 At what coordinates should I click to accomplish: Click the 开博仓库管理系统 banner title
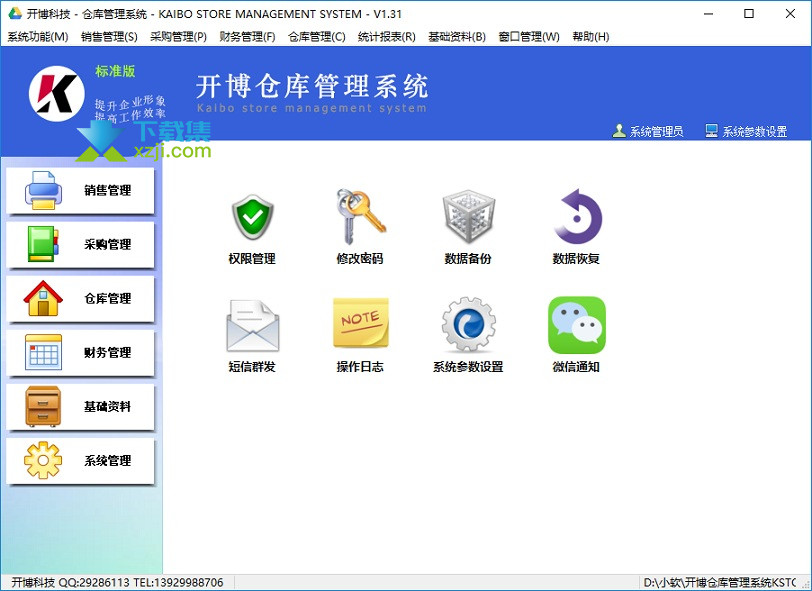312,86
